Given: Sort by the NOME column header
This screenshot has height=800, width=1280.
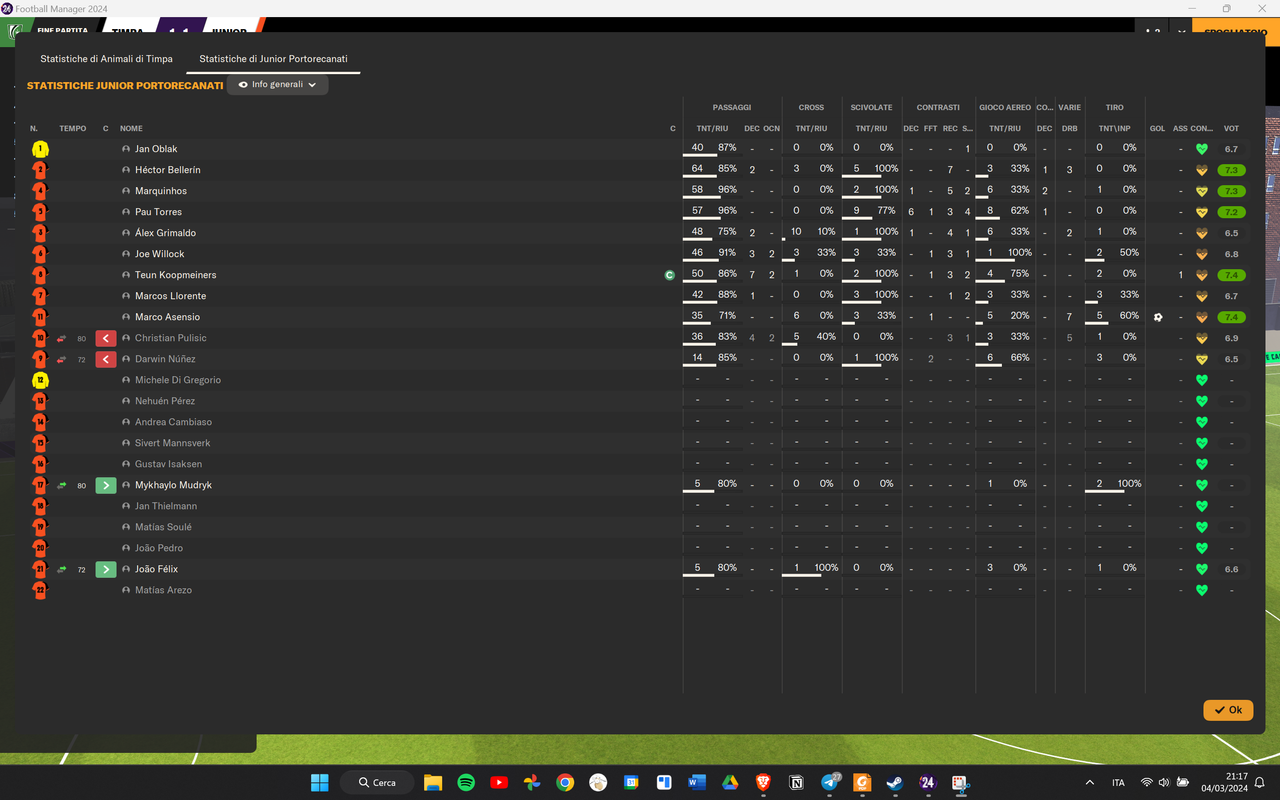Looking at the screenshot, I should tap(131, 128).
